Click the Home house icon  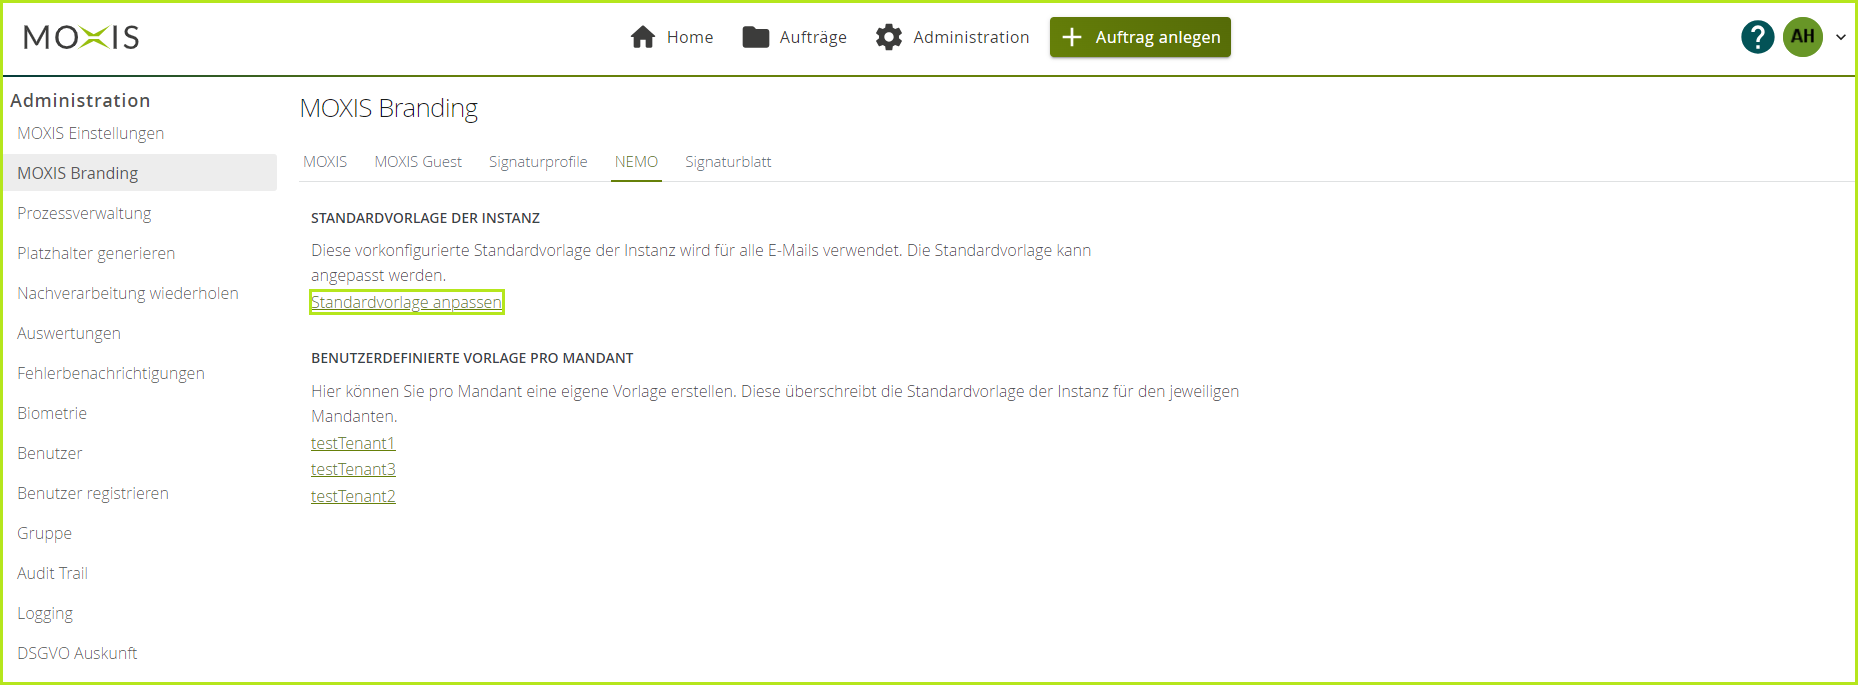[643, 37]
